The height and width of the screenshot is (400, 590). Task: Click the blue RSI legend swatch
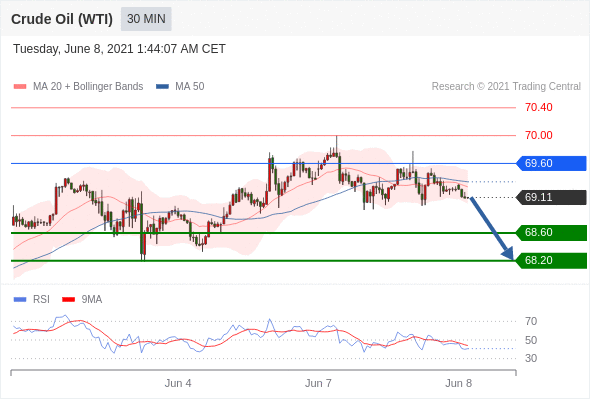tap(20, 300)
